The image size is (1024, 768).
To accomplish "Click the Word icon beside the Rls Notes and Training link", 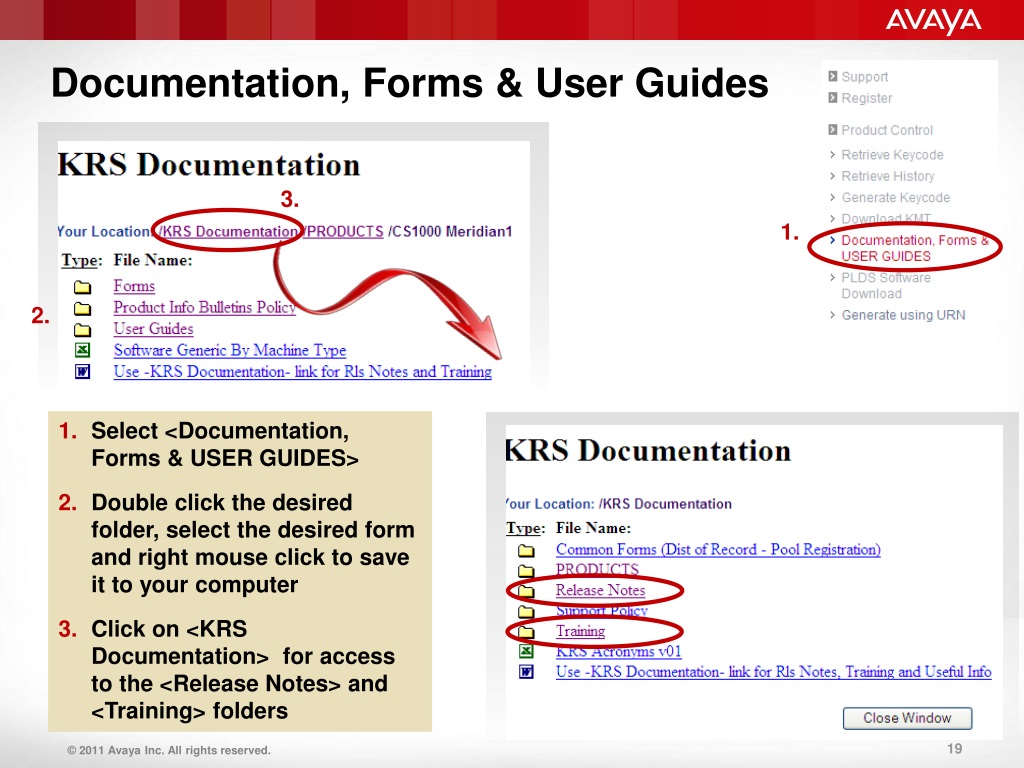I will point(82,372).
